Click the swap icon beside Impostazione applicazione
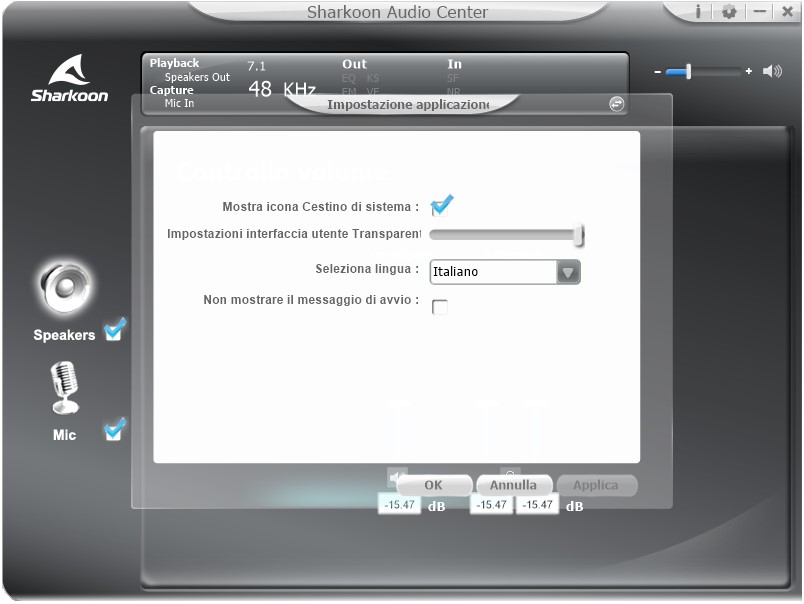Screen dimensions: 804x604 click(x=616, y=104)
